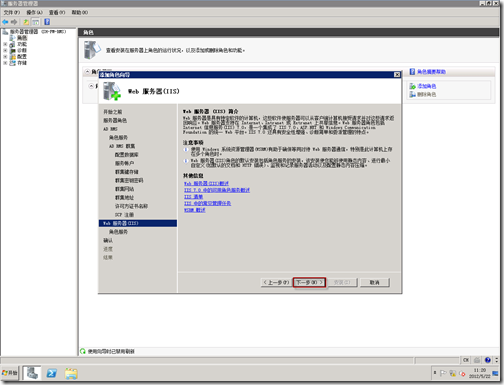Expand the 配置 tree node

tap(5, 57)
